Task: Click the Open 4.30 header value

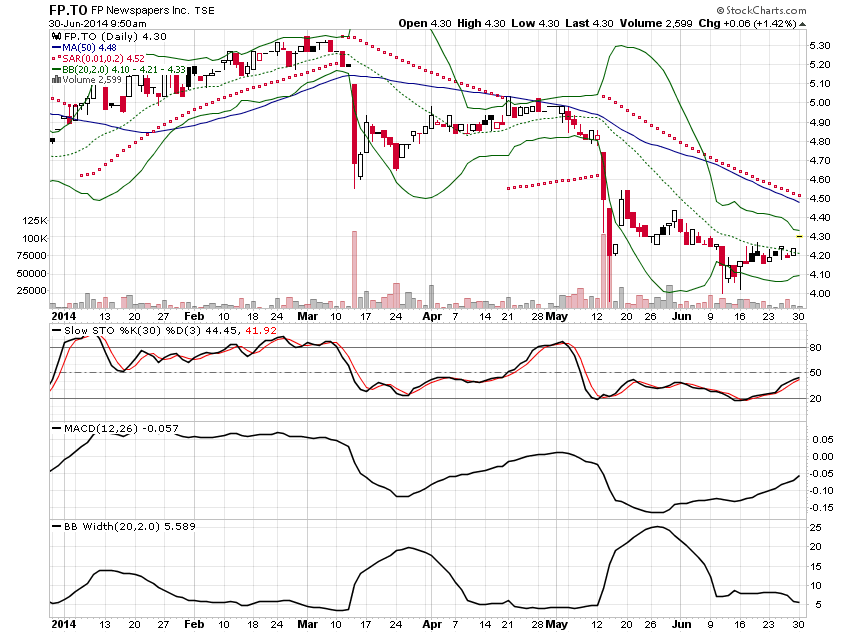Action: point(424,23)
